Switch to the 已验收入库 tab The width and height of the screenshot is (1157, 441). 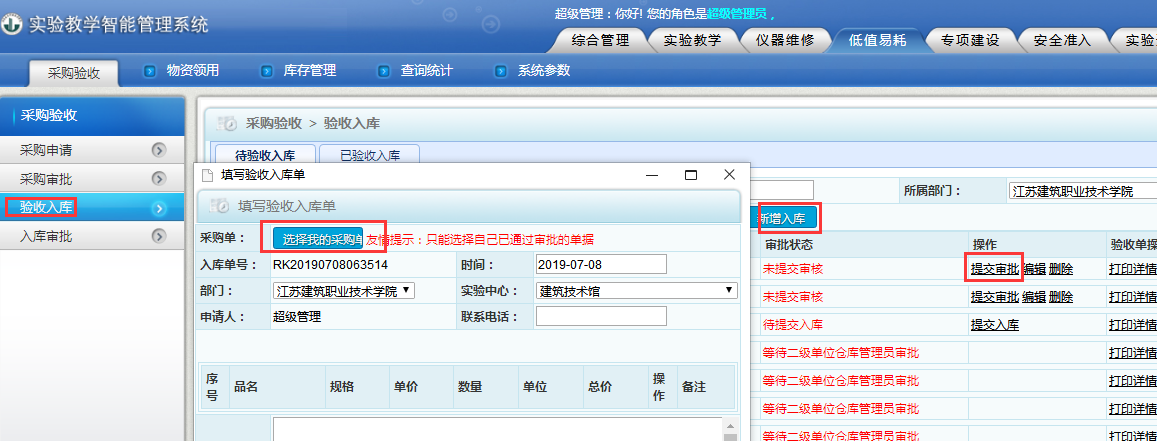[x=370, y=156]
